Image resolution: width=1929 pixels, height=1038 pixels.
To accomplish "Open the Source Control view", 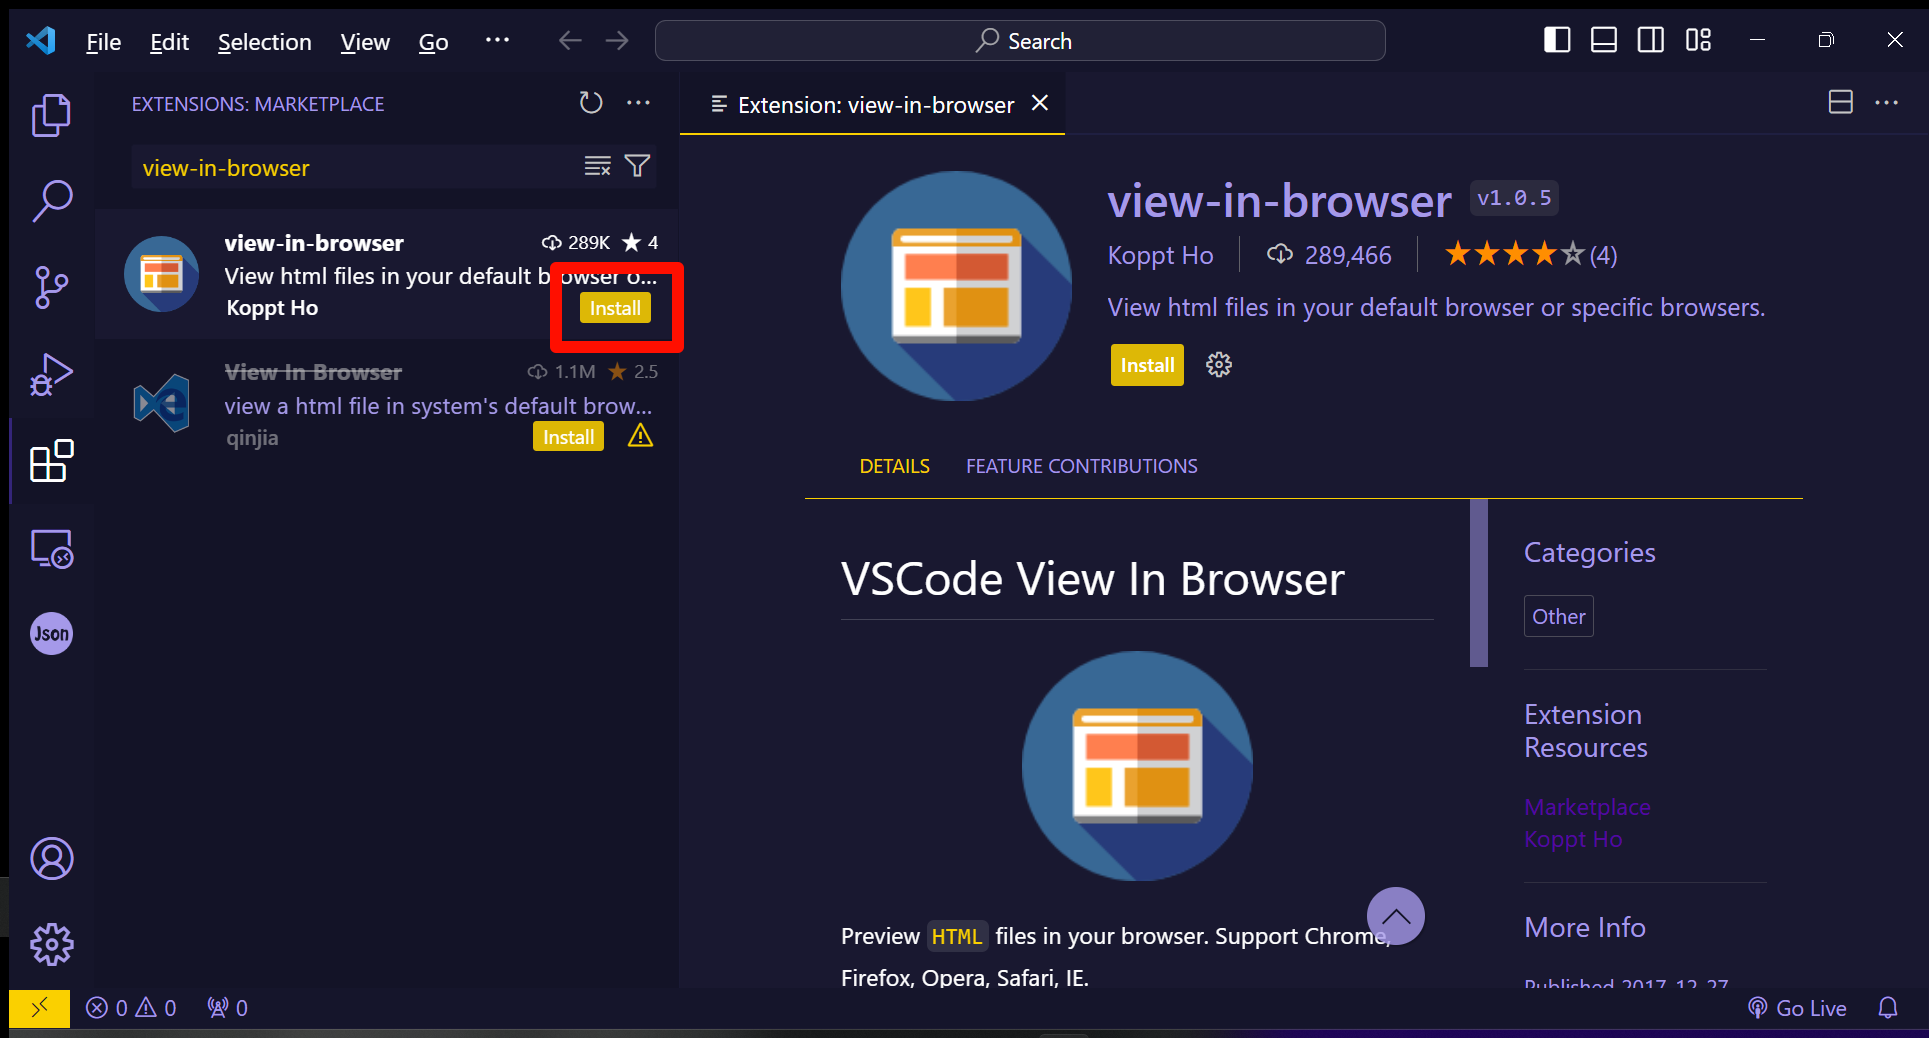I will tap(51, 287).
